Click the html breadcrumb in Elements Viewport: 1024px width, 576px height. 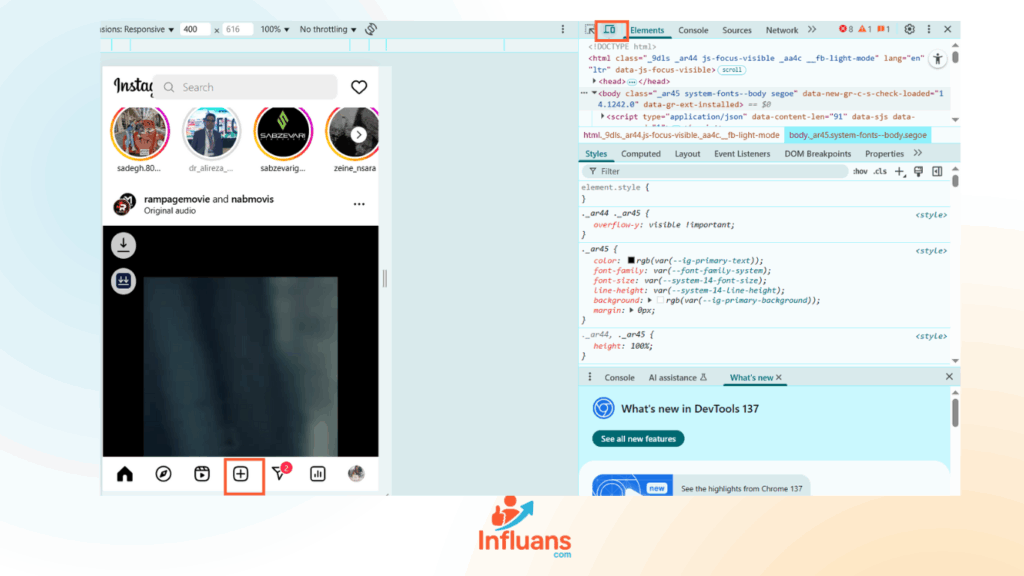point(681,135)
